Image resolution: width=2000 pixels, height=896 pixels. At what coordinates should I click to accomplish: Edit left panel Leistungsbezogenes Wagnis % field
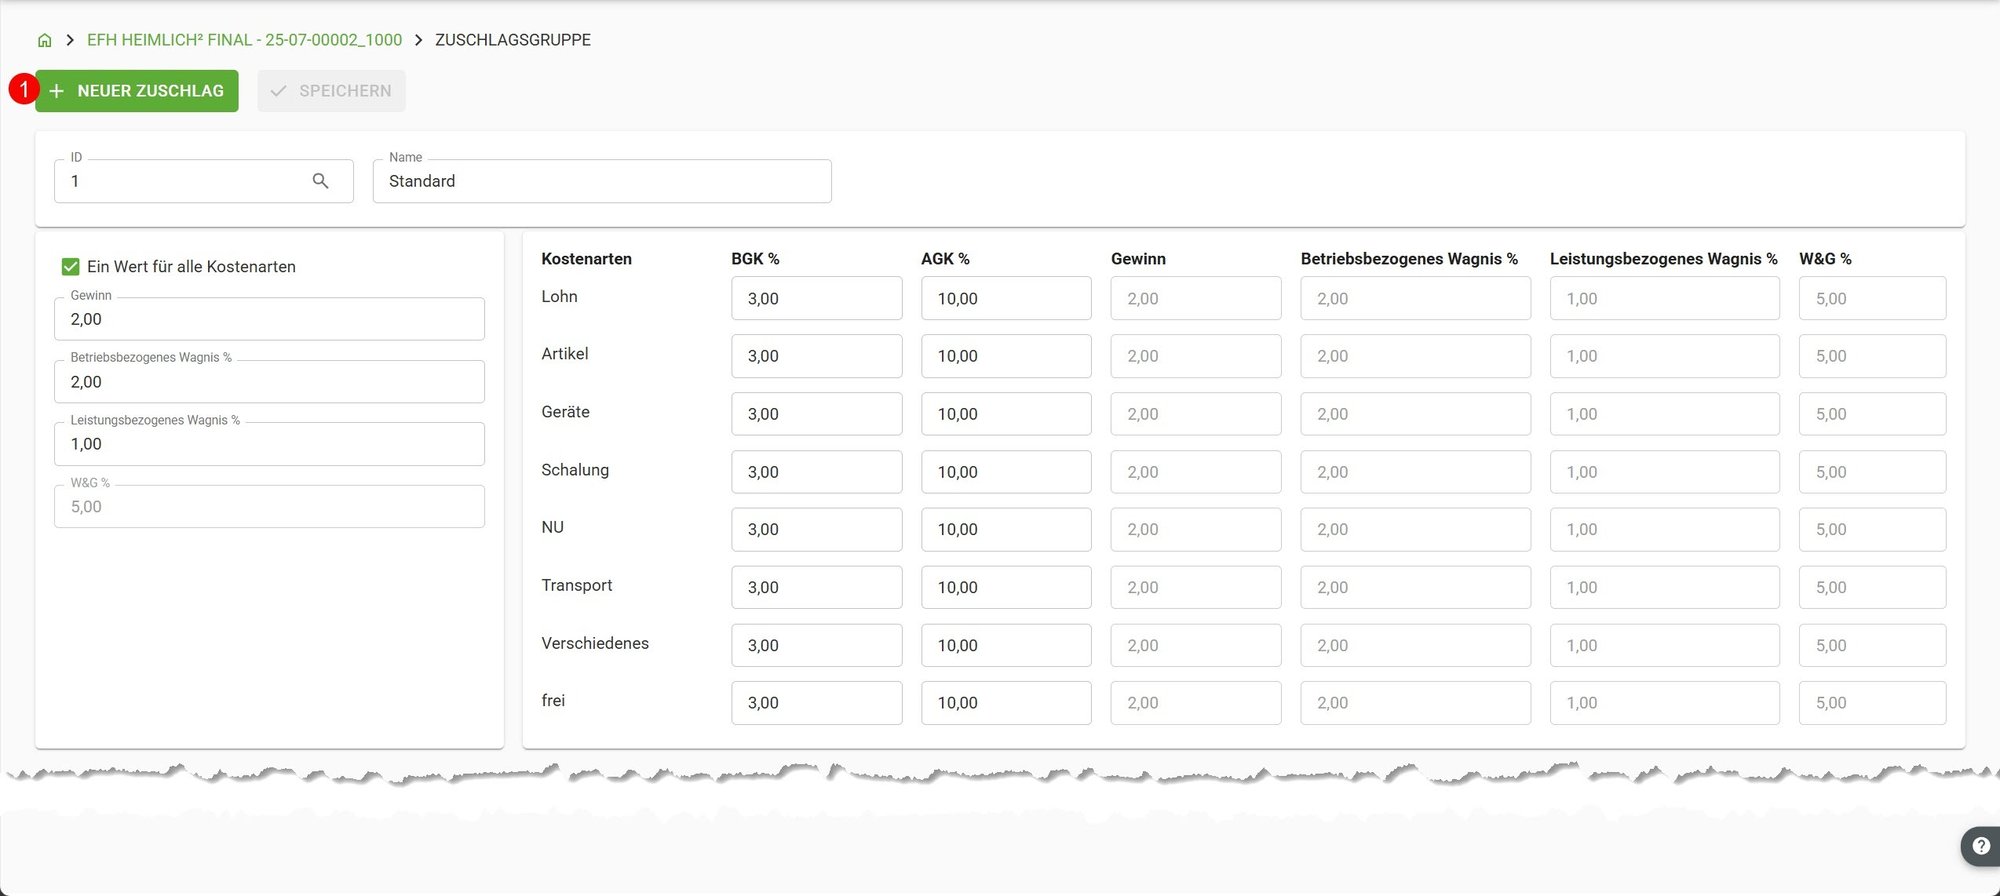(x=269, y=444)
